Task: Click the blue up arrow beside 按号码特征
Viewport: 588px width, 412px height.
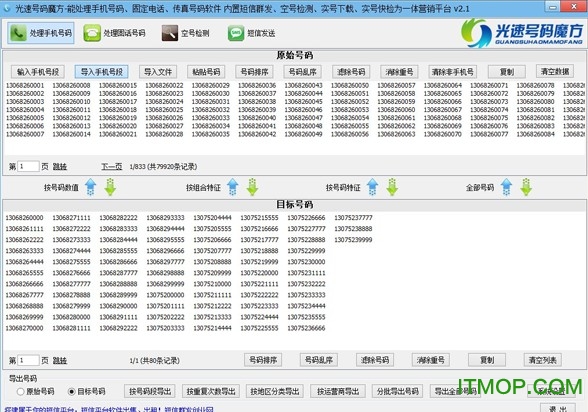Action: click(372, 187)
